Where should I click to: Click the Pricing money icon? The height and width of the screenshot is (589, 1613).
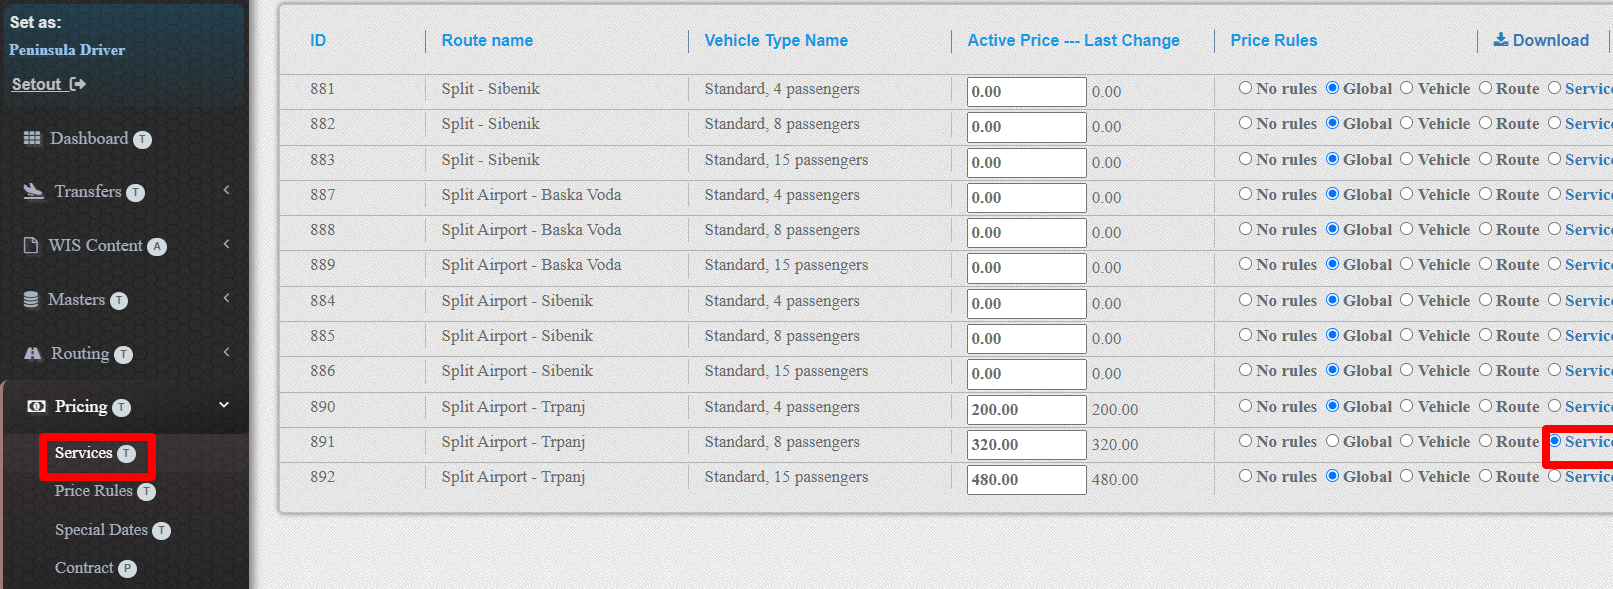pyautogui.click(x=37, y=406)
